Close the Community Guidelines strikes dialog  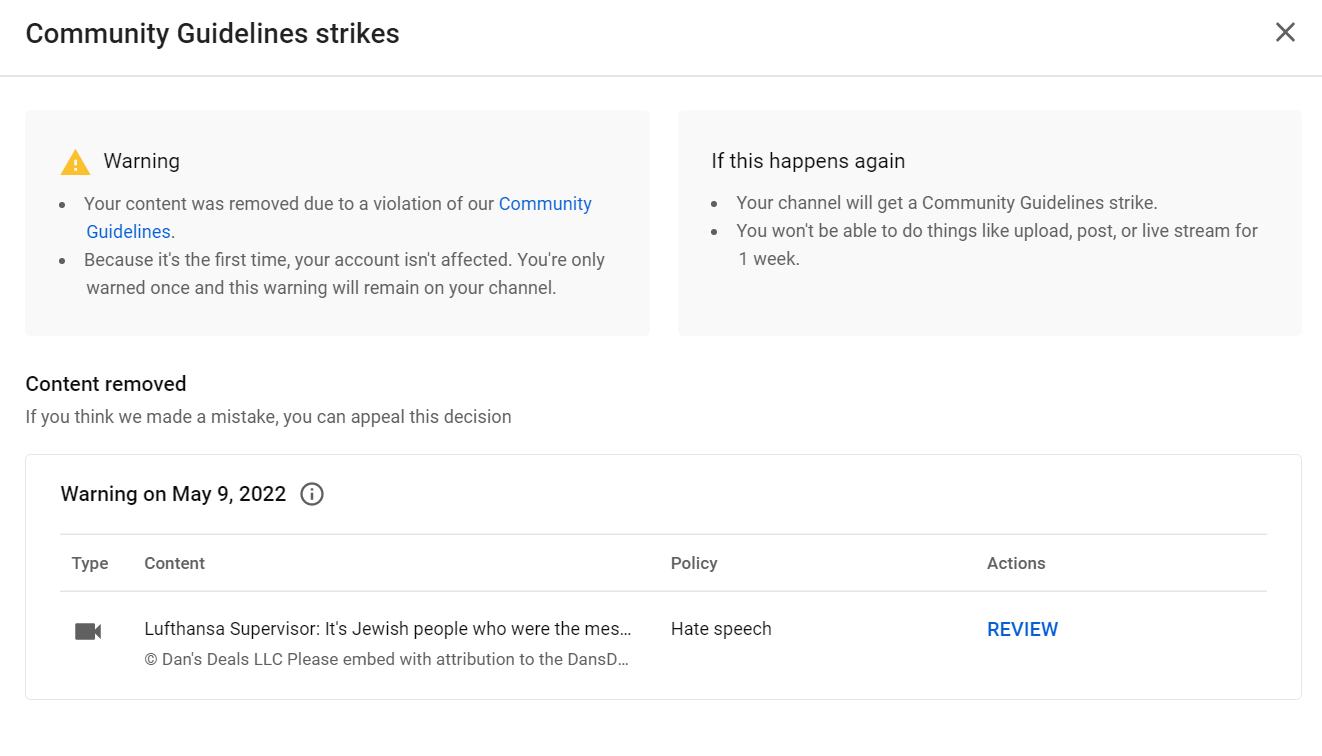(1285, 33)
